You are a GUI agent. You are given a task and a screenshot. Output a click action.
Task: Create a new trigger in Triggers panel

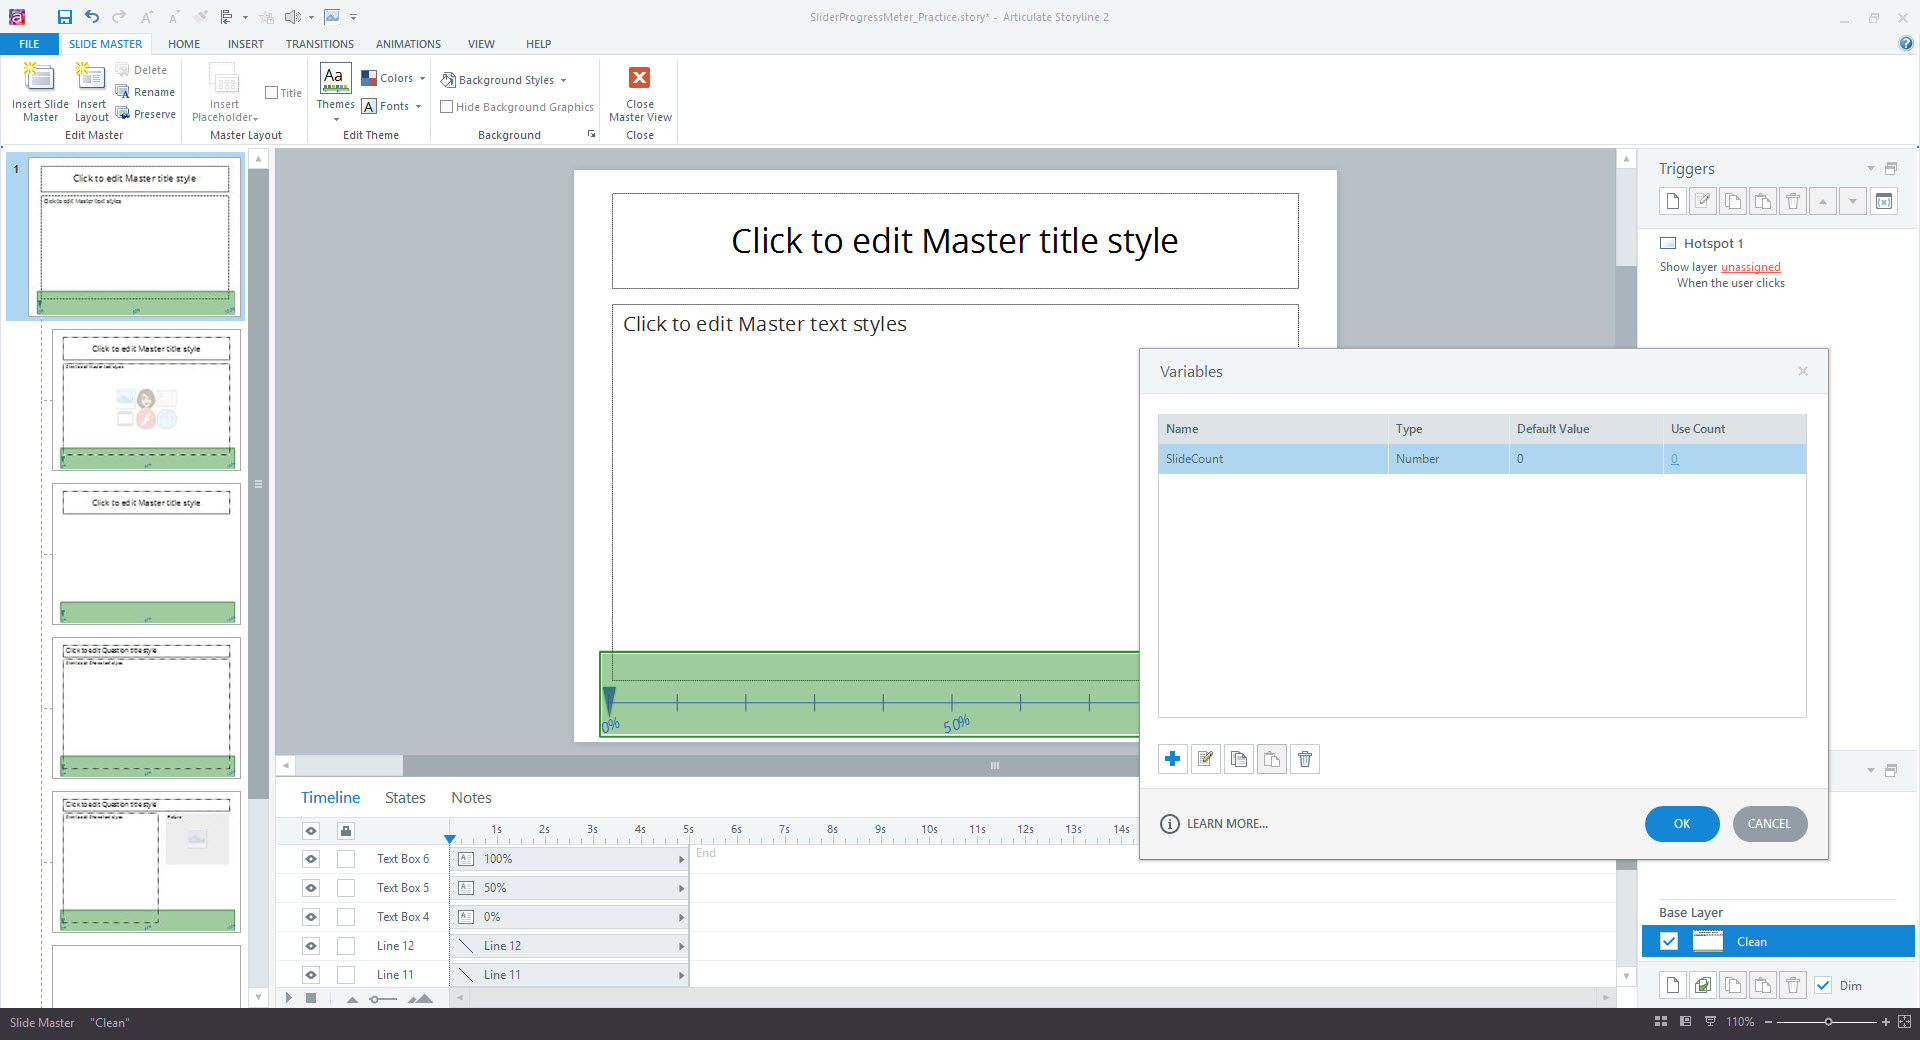(1673, 201)
